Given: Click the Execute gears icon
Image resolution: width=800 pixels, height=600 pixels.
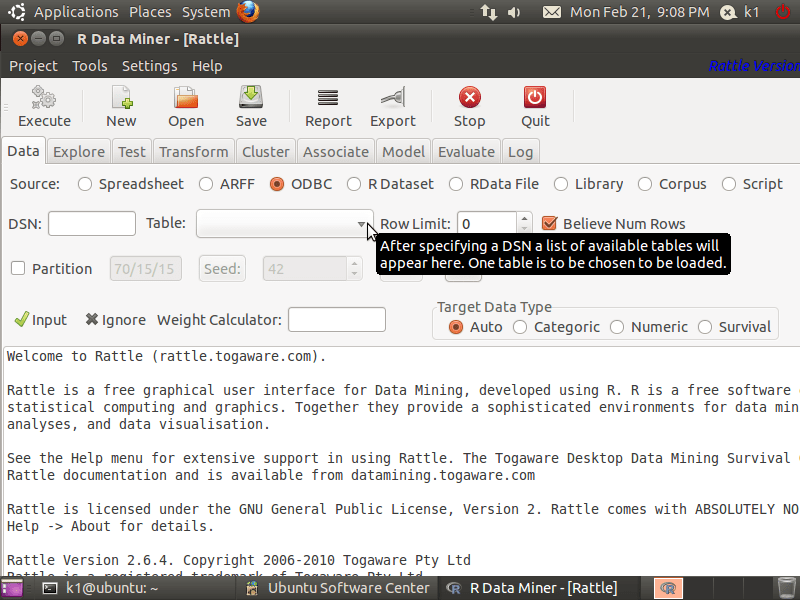Looking at the screenshot, I should tap(44, 98).
